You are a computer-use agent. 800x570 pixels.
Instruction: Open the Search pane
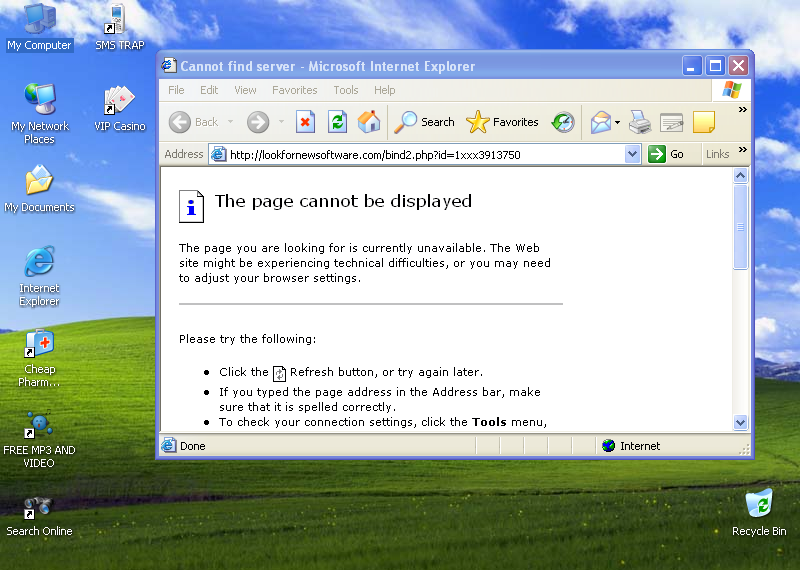(x=424, y=122)
